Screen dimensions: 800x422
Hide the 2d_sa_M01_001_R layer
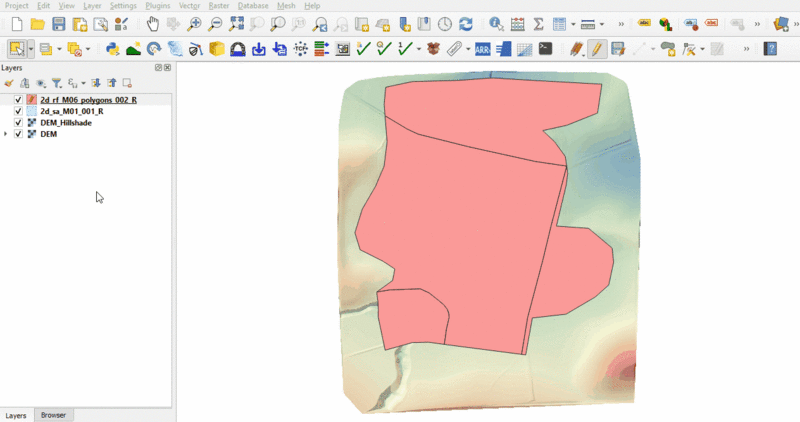[x=18, y=111]
